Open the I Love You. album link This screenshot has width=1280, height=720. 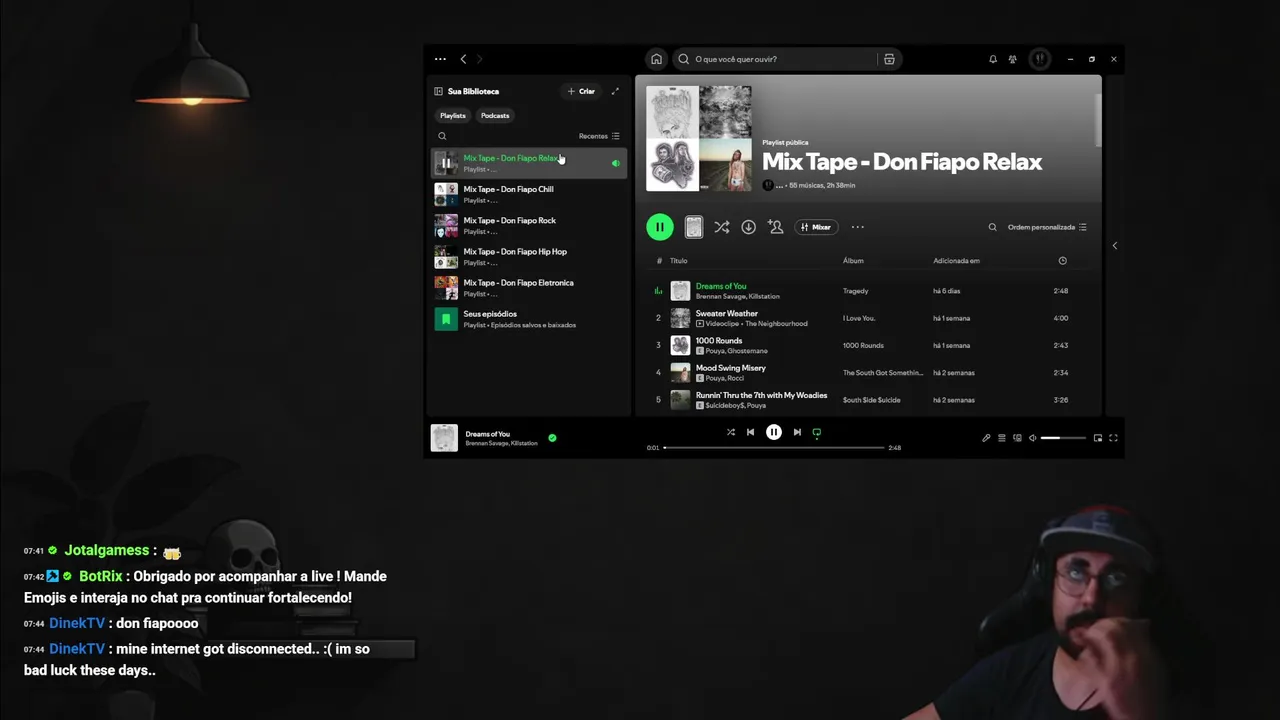point(859,318)
